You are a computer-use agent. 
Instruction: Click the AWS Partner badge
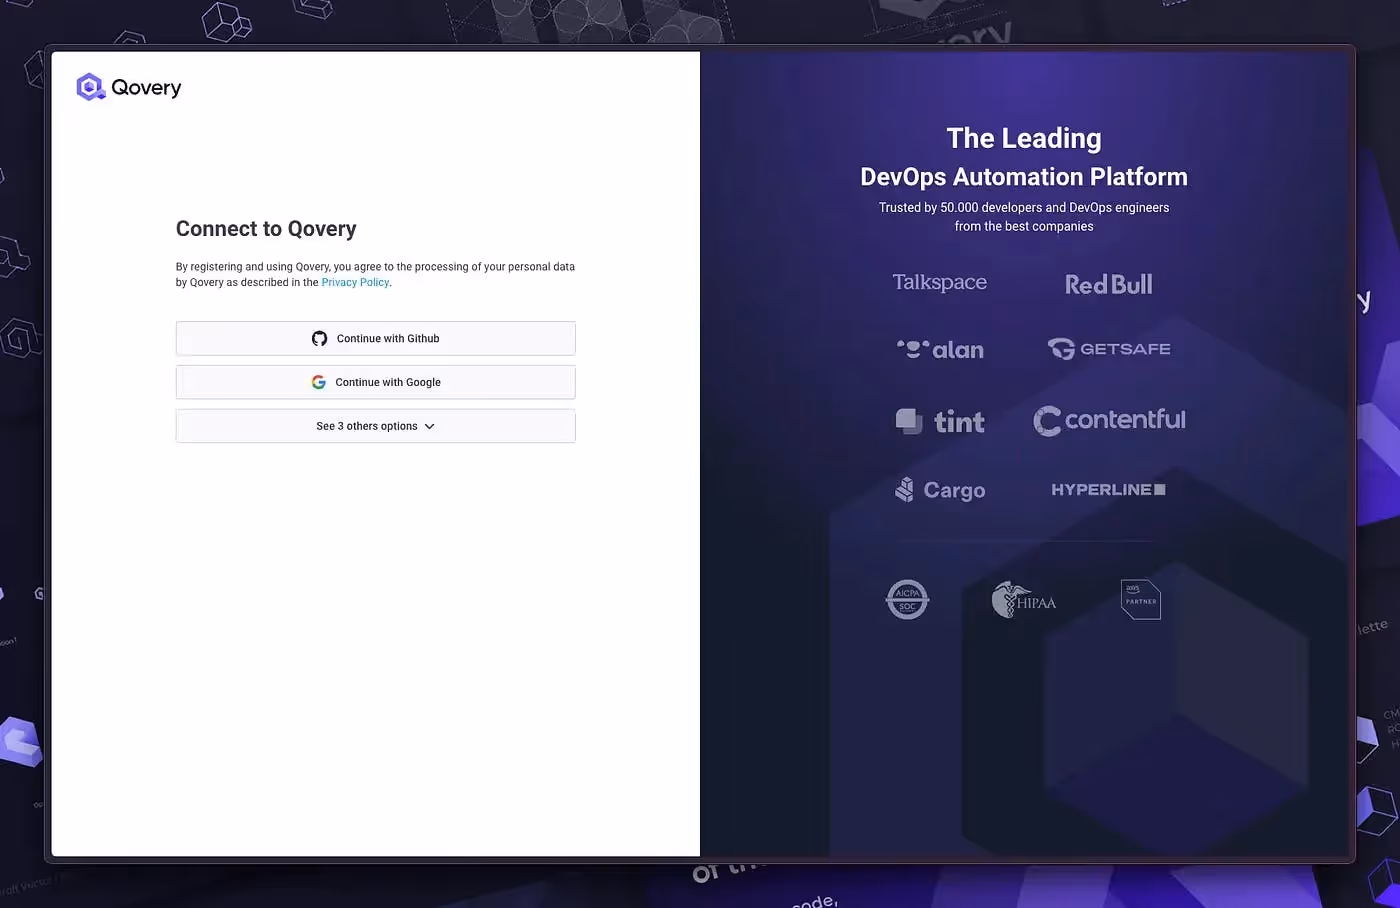[x=1140, y=599]
